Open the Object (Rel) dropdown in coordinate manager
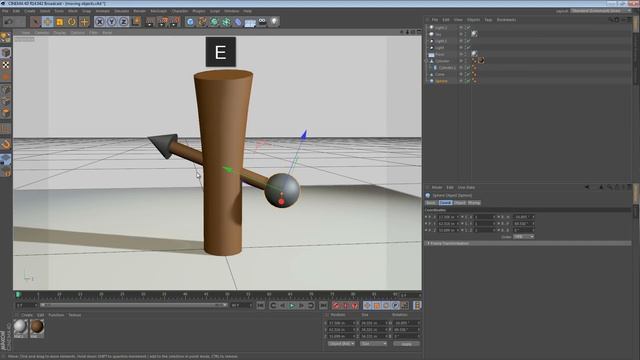640x360 pixels. tap(341, 344)
